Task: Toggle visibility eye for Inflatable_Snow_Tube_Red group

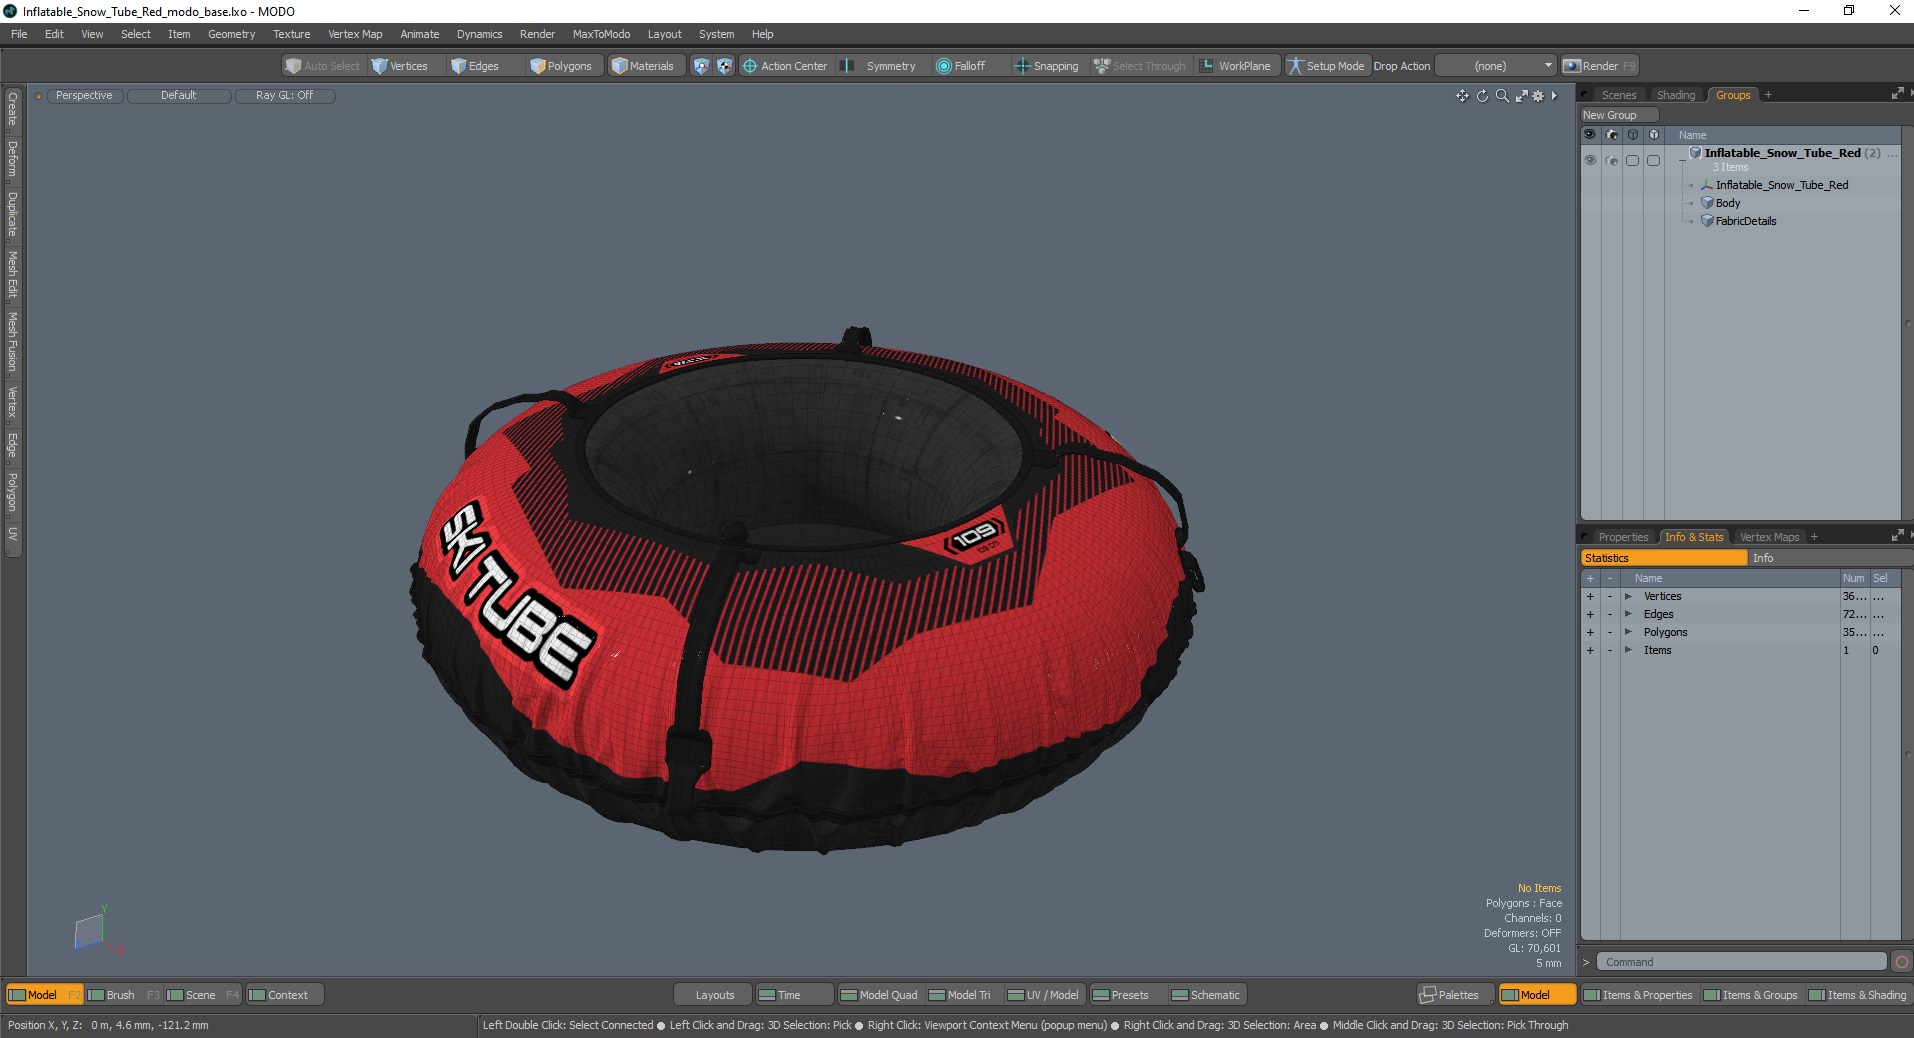Action: [1590, 160]
